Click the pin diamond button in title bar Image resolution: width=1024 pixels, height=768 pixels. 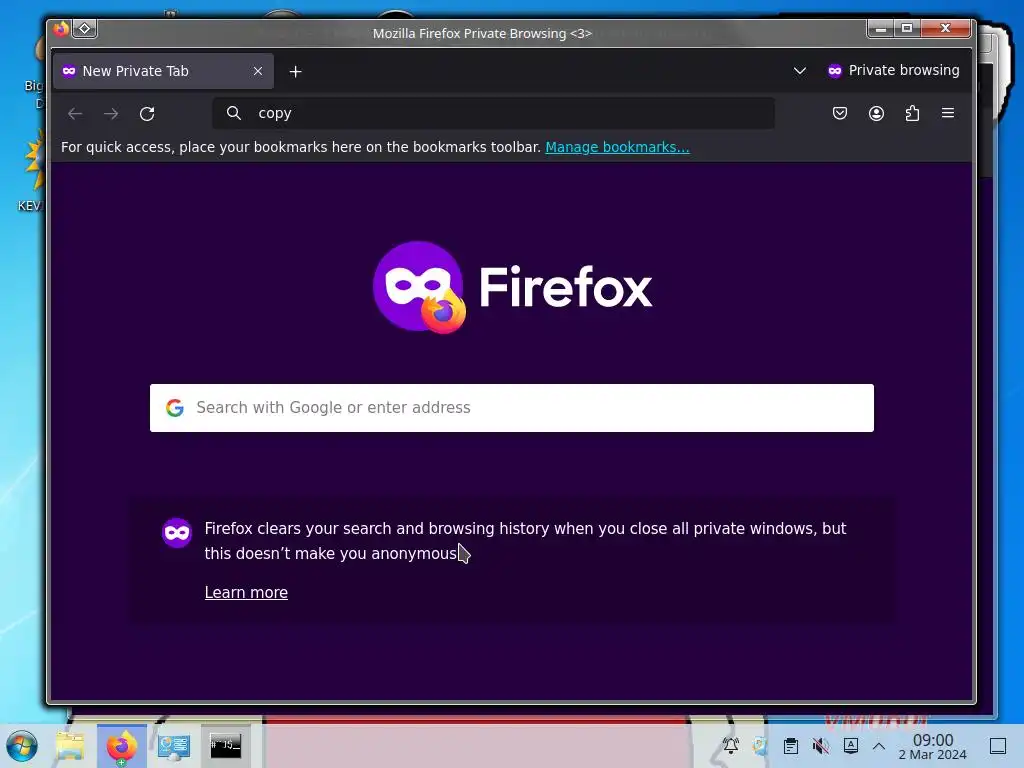(85, 29)
